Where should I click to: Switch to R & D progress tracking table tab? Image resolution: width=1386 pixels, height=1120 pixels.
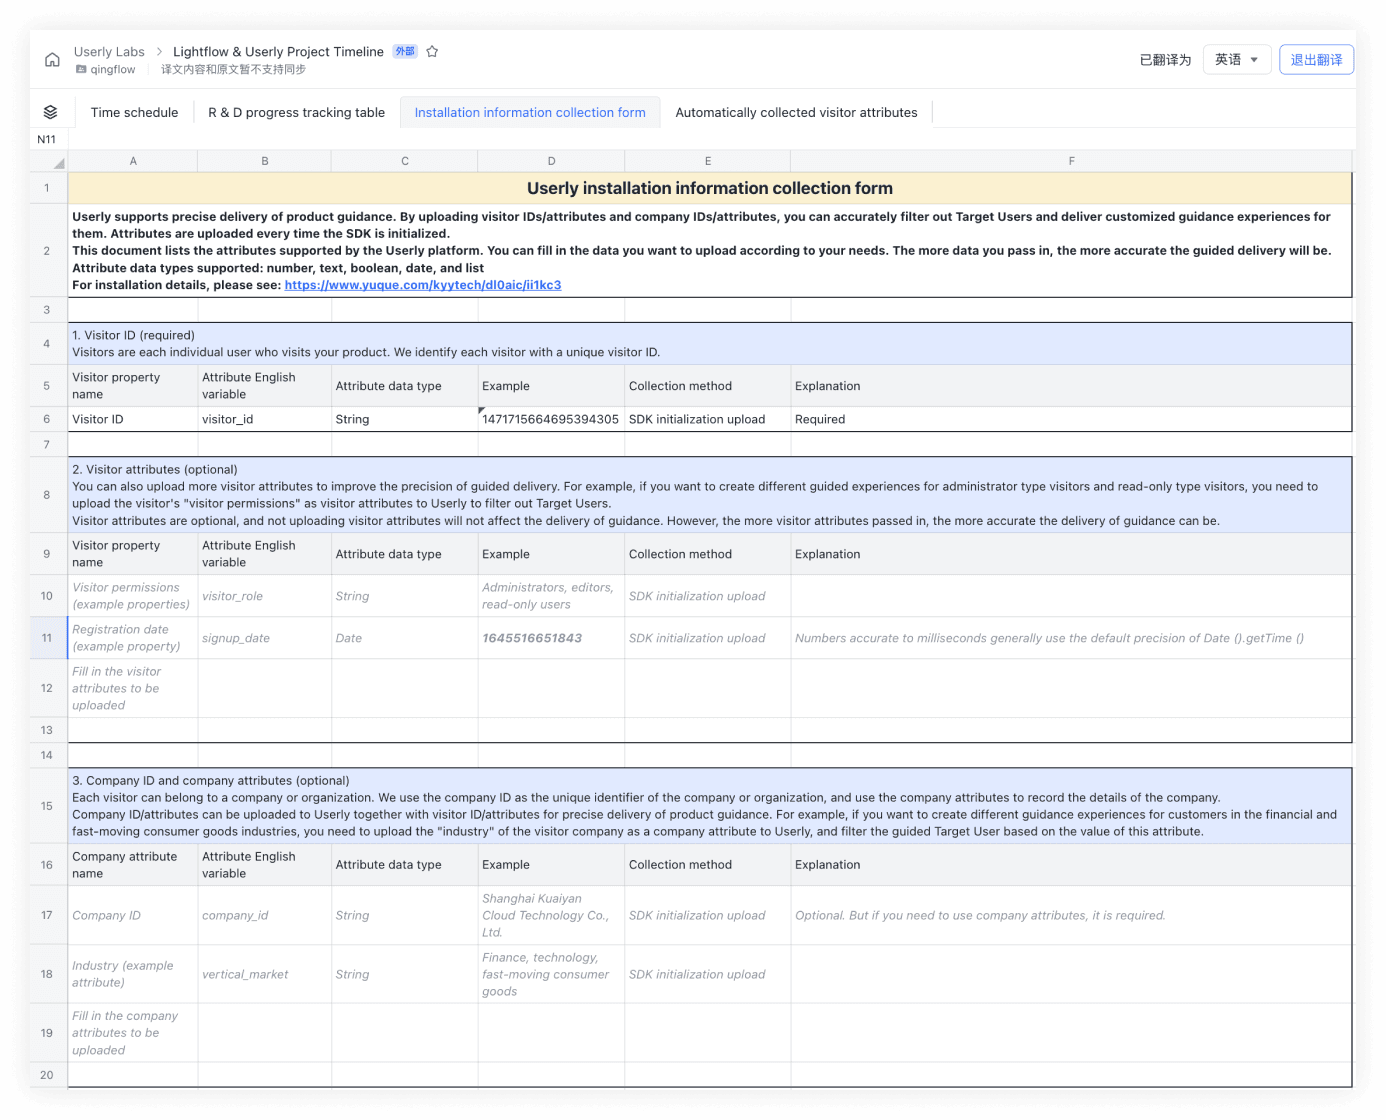pyautogui.click(x=296, y=113)
